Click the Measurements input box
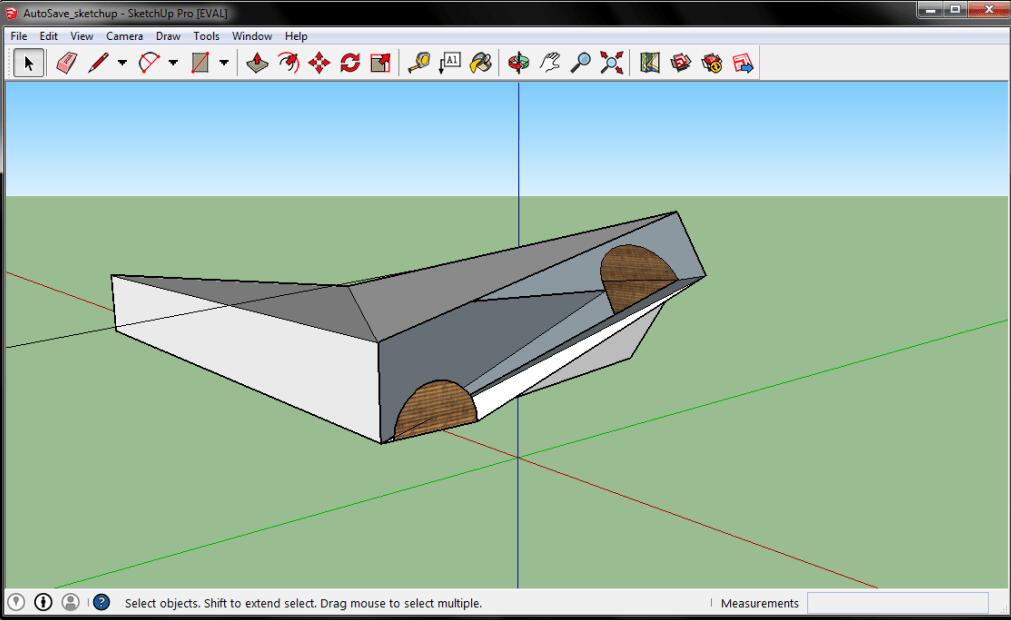Image resolution: width=1011 pixels, height=620 pixels. point(896,603)
